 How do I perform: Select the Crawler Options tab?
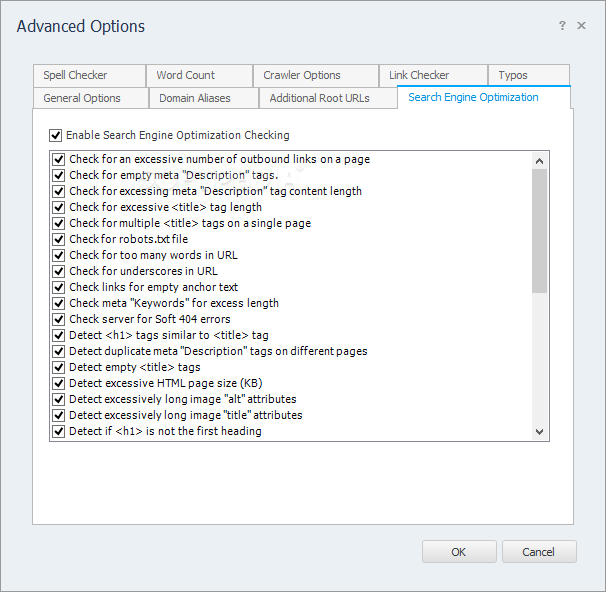(x=316, y=75)
